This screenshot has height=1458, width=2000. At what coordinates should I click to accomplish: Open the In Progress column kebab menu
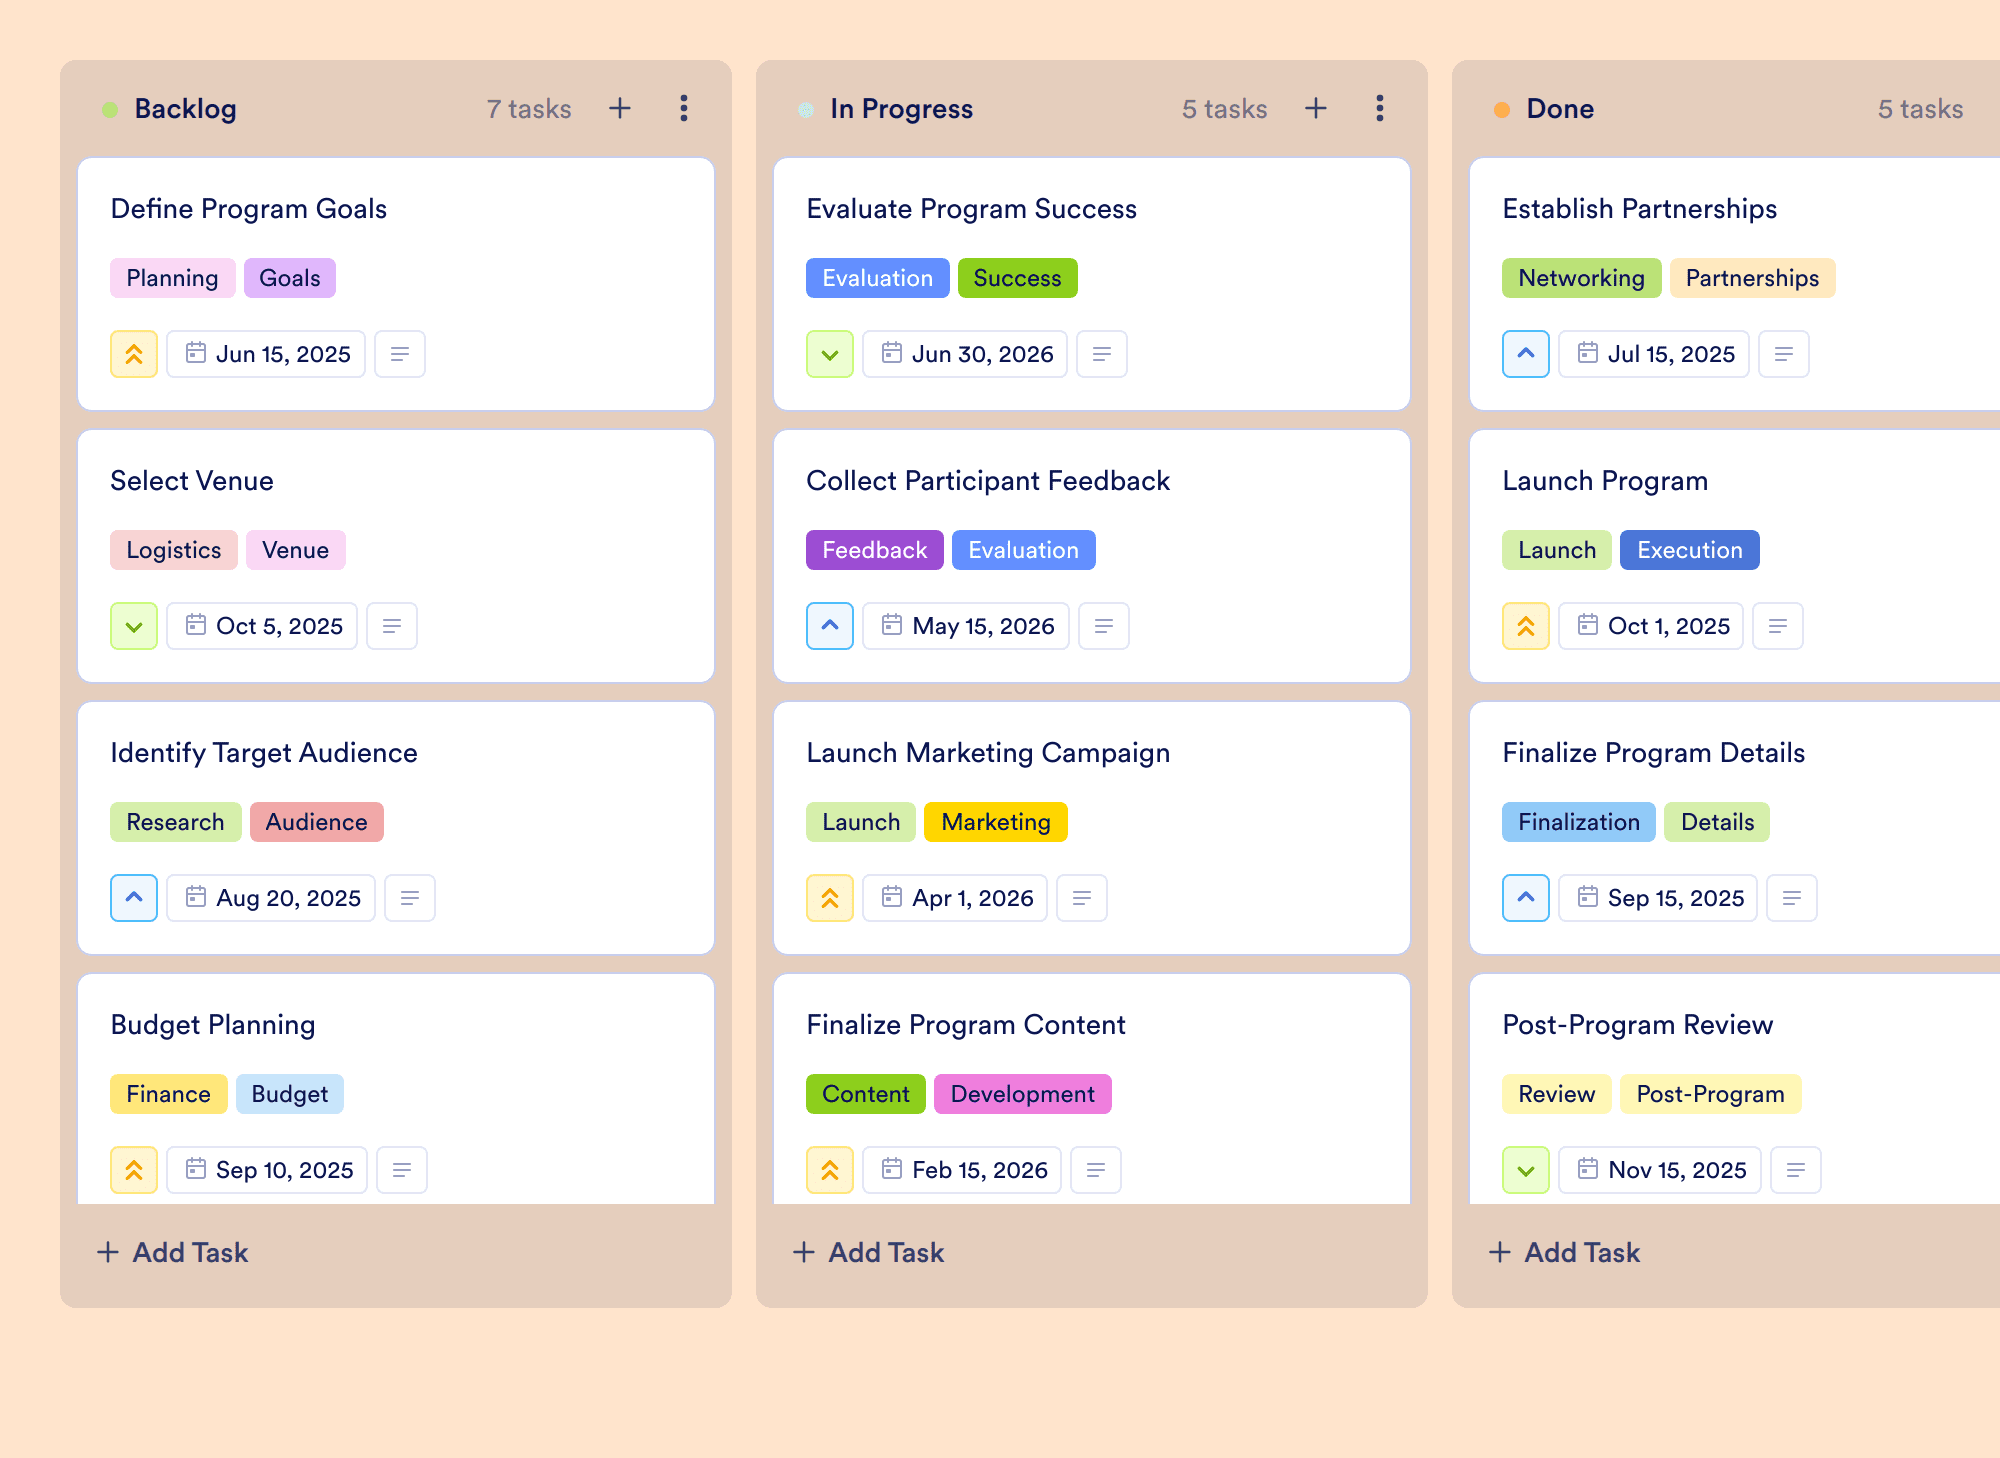click(x=1380, y=108)
